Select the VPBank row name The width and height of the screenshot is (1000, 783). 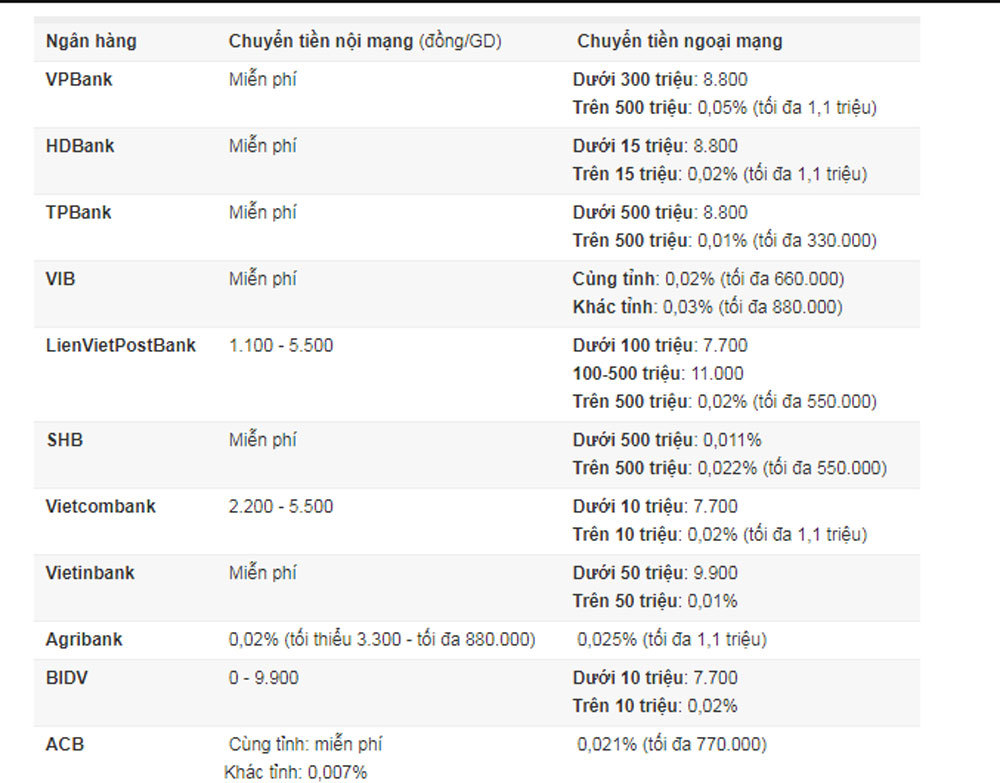click(x=79, y=80)
